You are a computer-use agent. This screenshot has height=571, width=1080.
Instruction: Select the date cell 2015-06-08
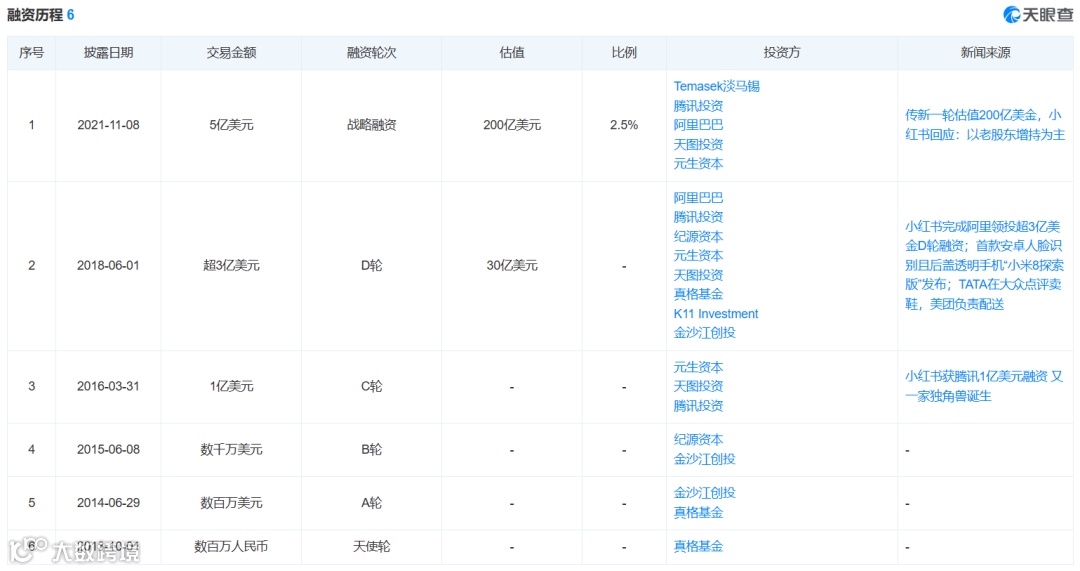pos(108,449)
